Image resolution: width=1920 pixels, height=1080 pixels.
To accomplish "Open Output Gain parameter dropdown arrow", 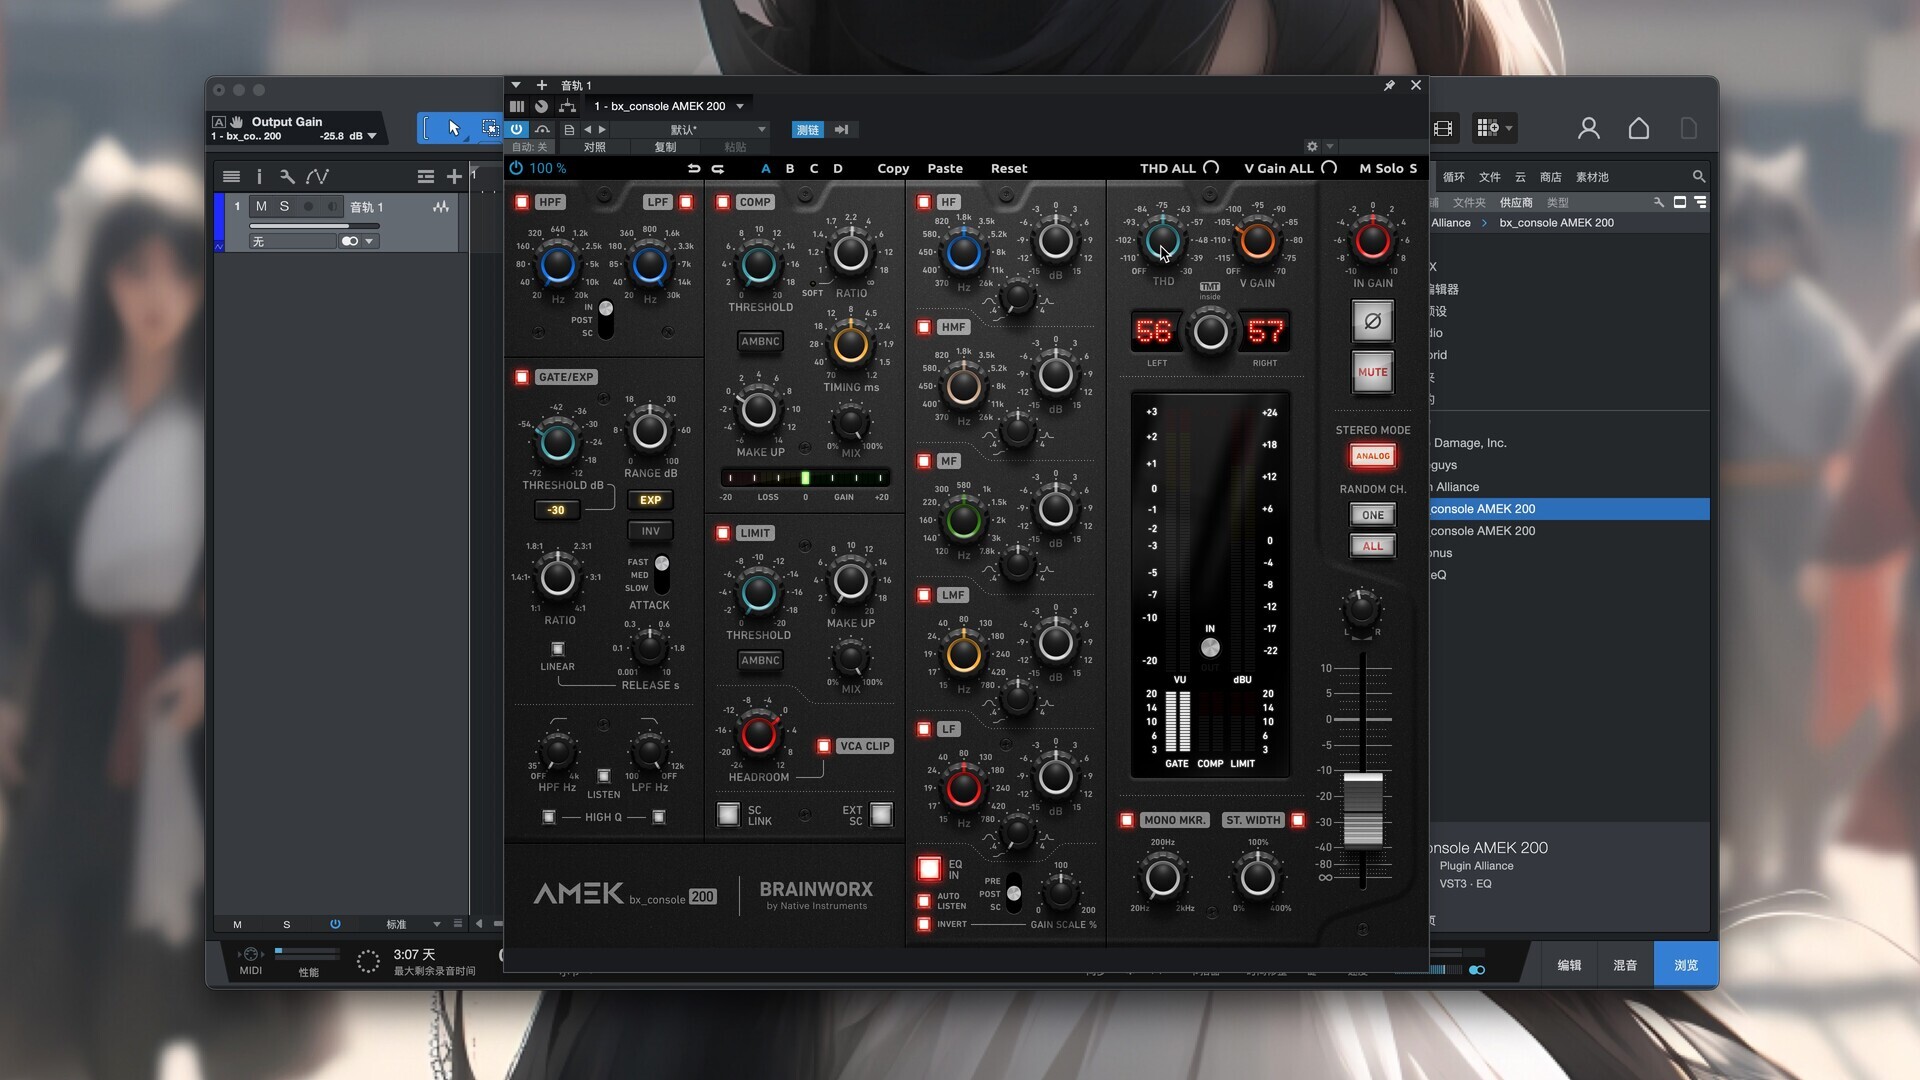I will (372, 136).
